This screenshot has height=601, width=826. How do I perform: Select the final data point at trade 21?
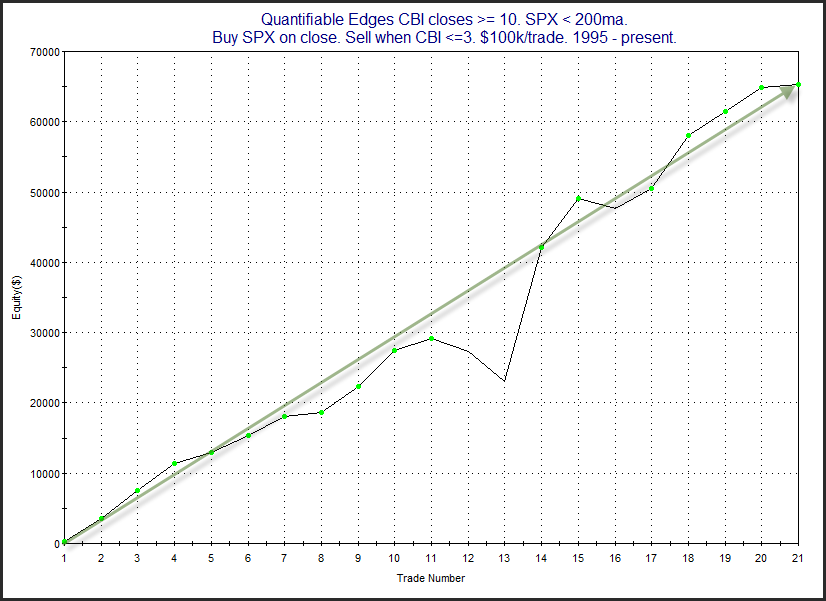pyautogui.click(x=798, y=84)
